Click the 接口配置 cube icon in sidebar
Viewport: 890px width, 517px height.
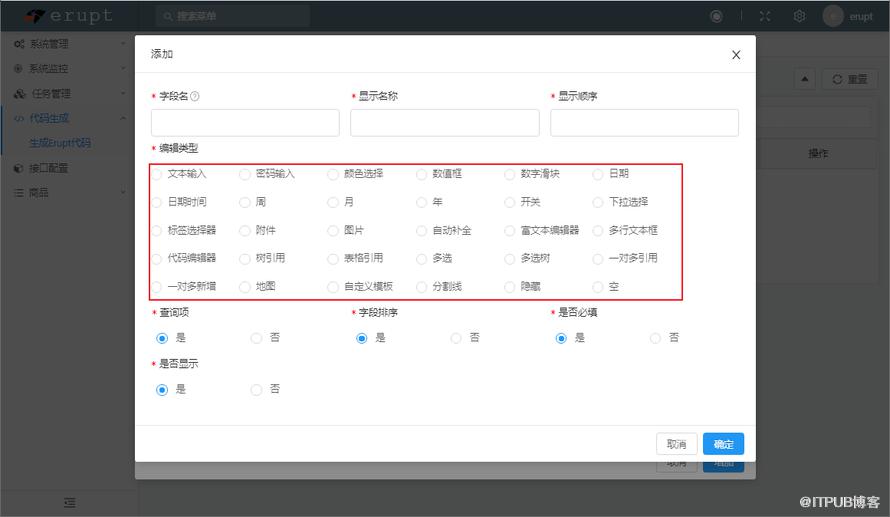tap(18, 168)
